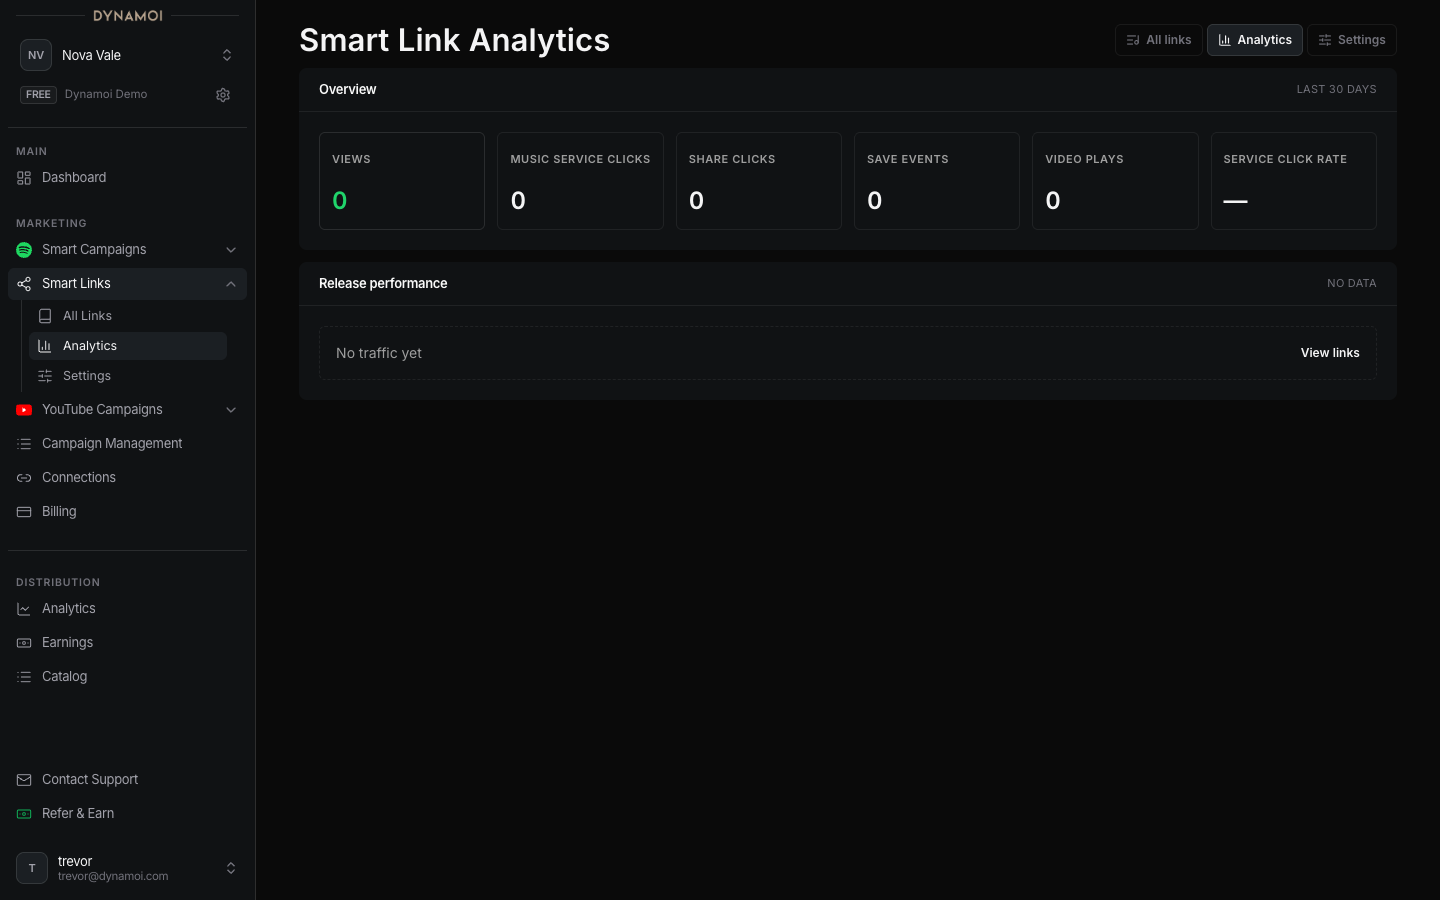The height and width of the screenshot is (900, 1440).
Task: Click the 'Smart Link Analytics' page title
Action: tap(455, 40)
